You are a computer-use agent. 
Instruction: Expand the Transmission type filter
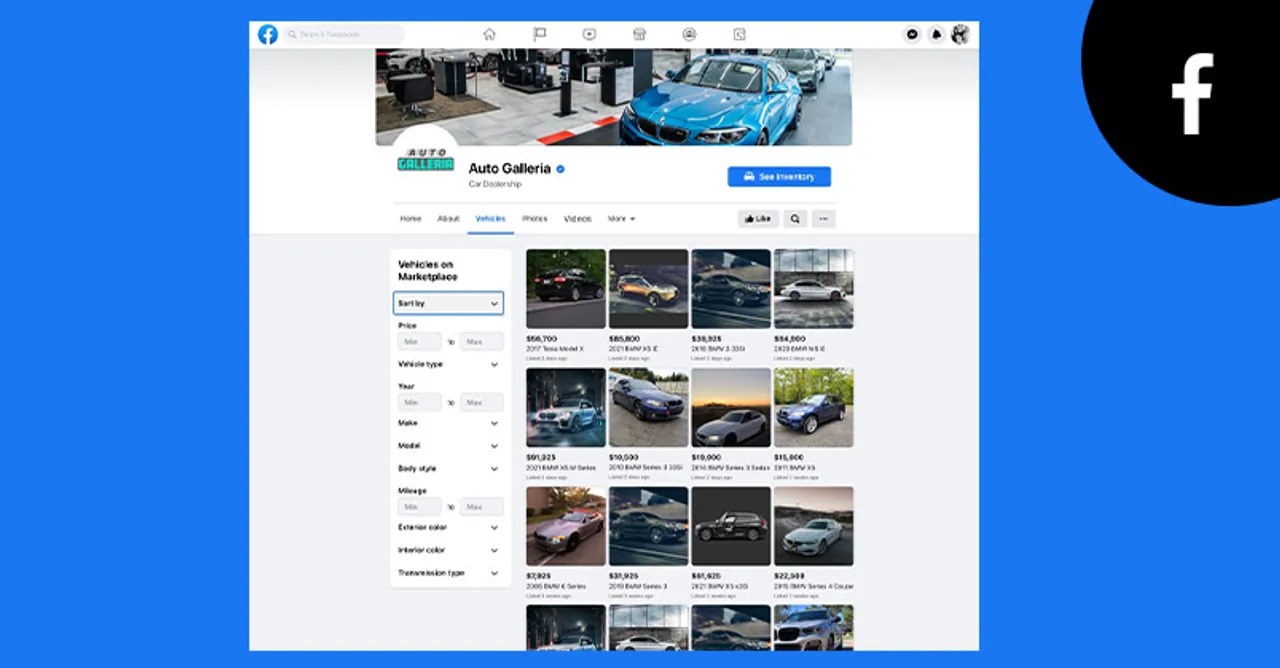point(448,573)
